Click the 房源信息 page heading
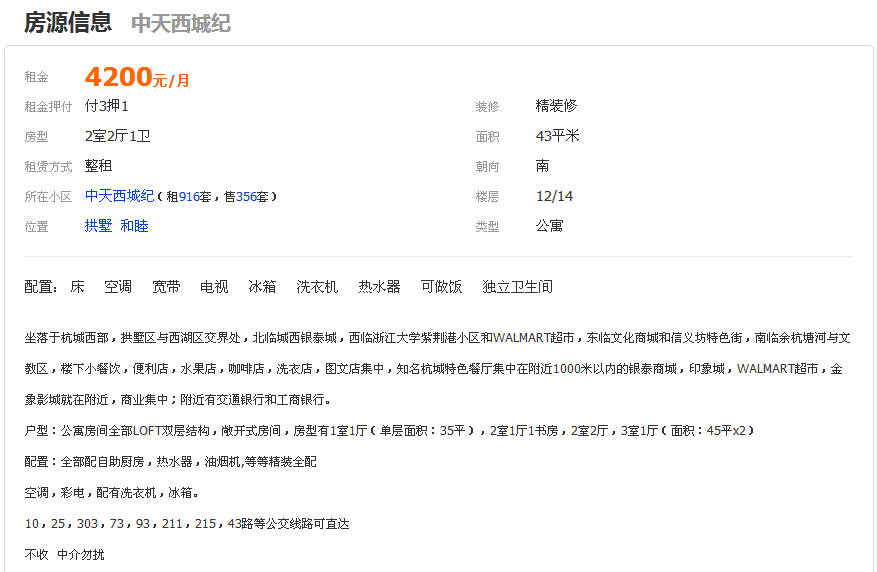 [68, 22]
